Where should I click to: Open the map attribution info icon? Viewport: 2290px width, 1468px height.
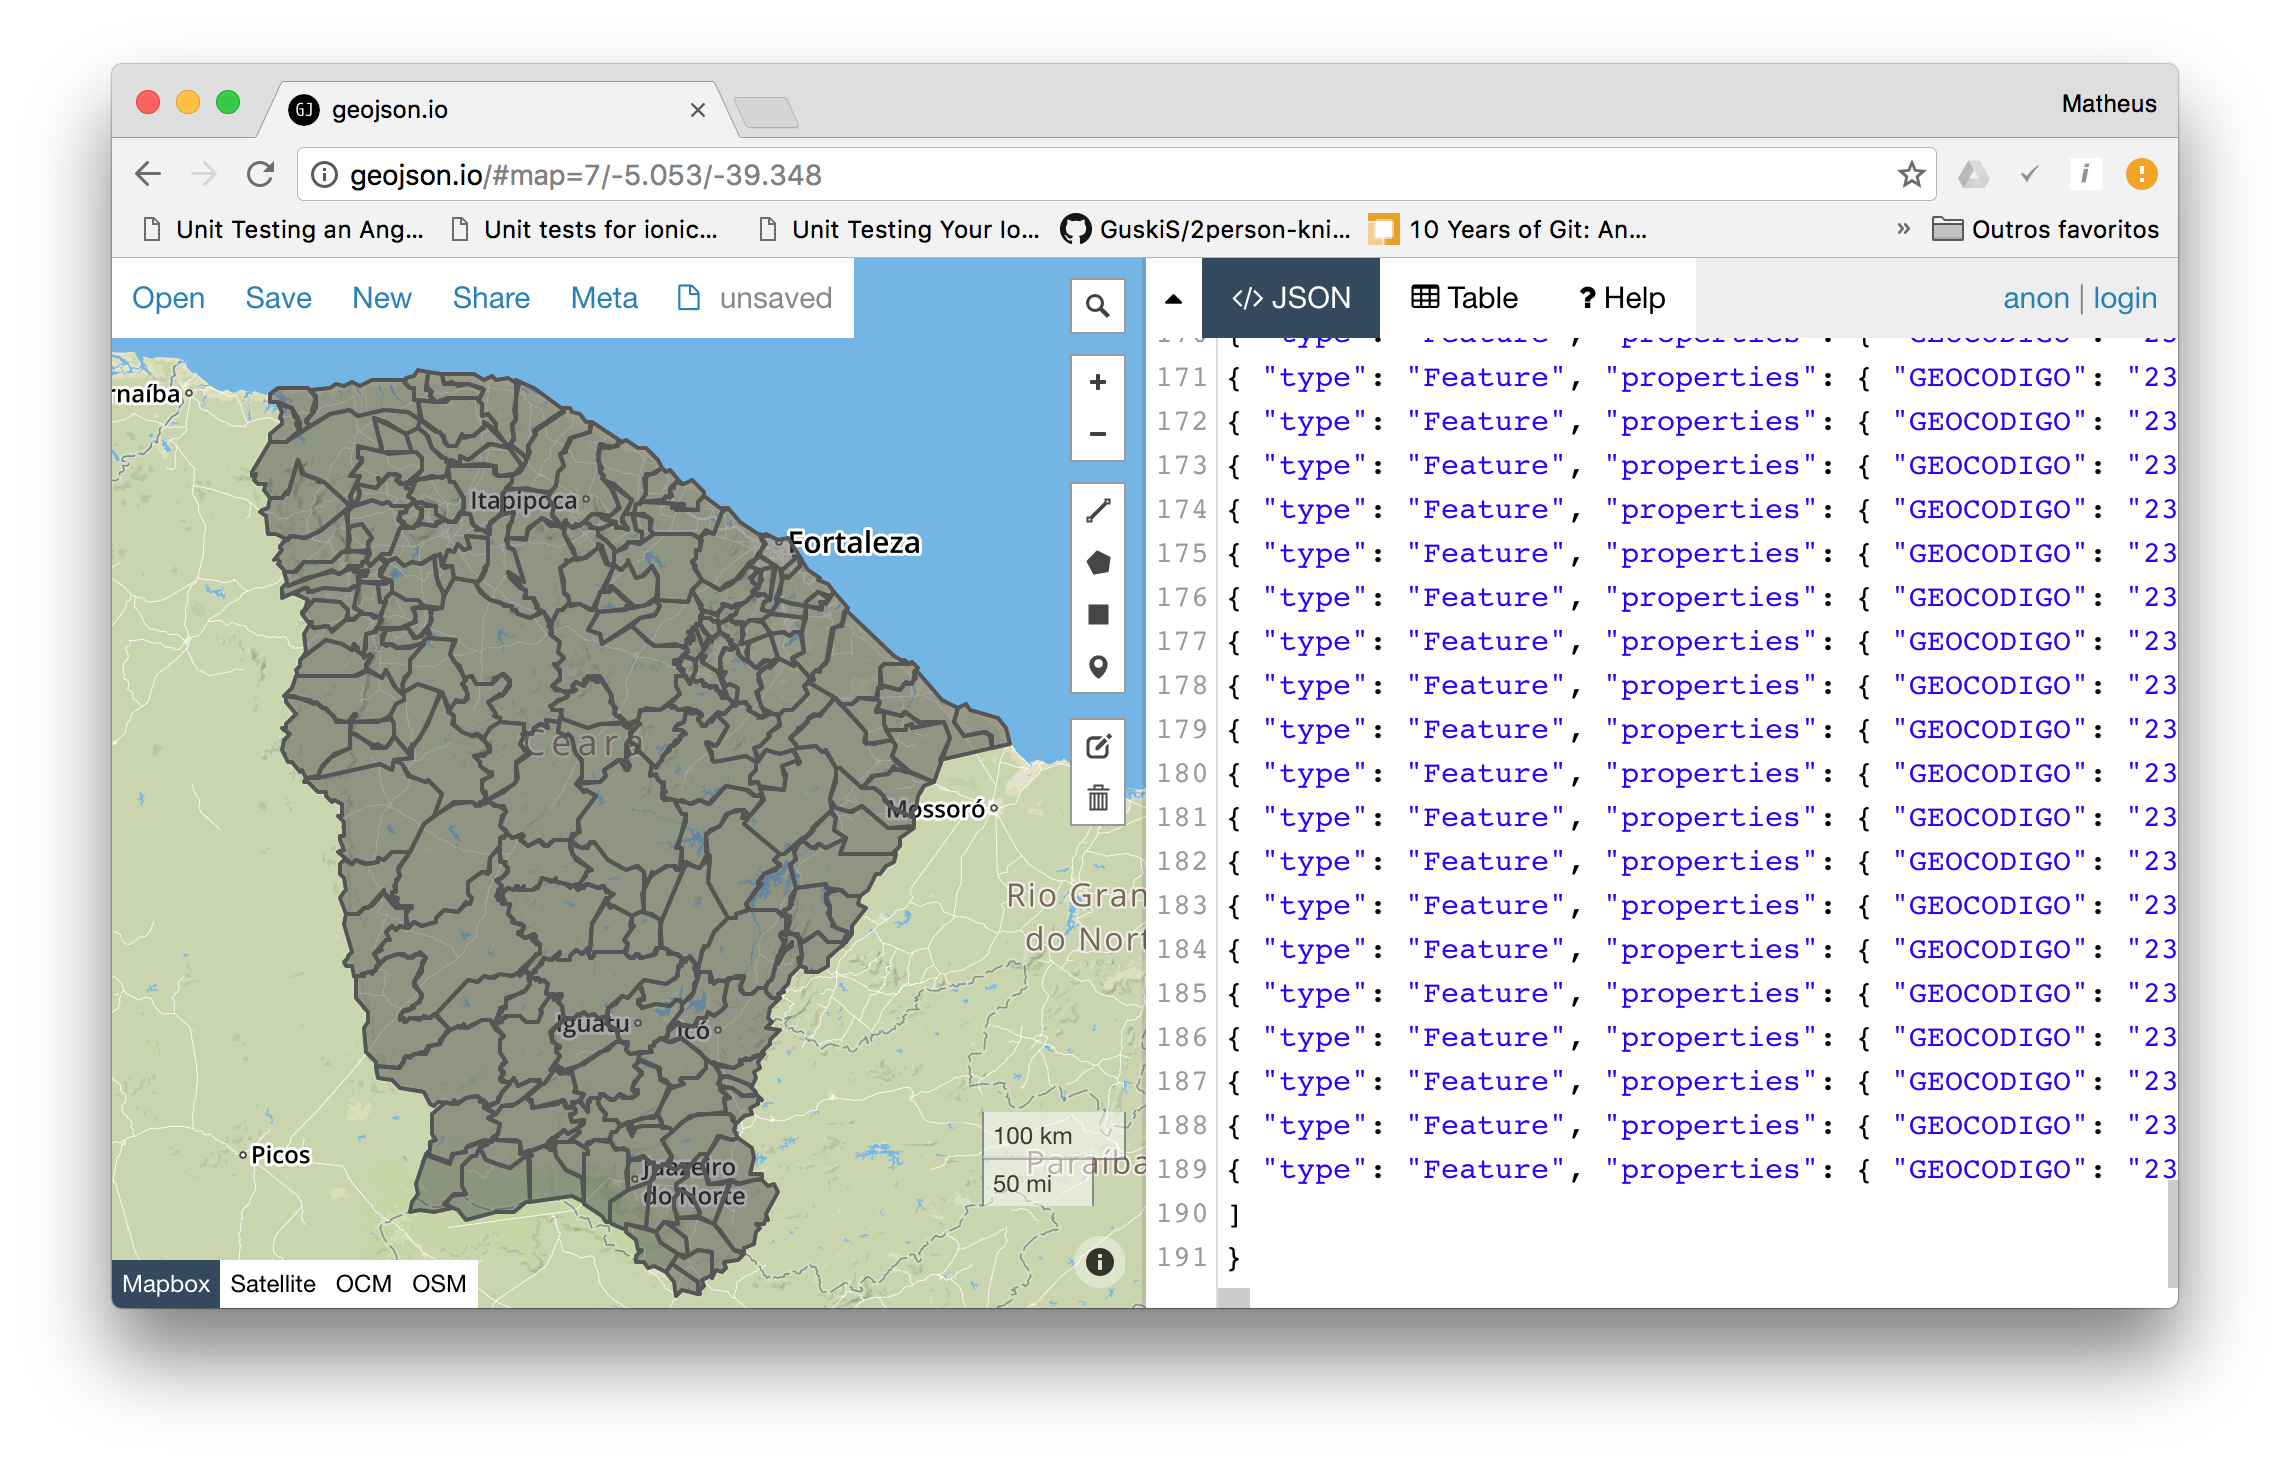(x=1099, y=1262)
